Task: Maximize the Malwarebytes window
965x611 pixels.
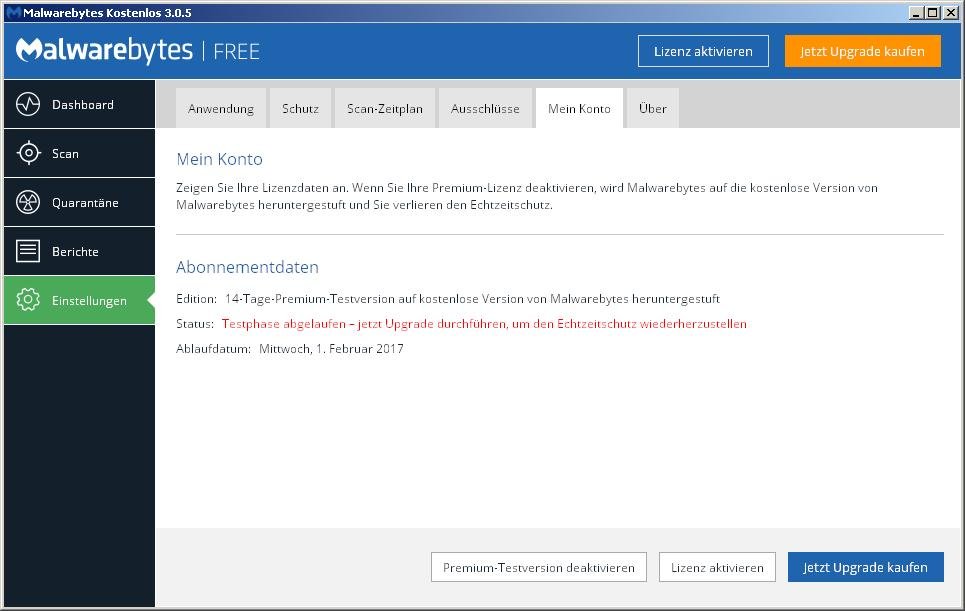Action: [x=932, y=13]
